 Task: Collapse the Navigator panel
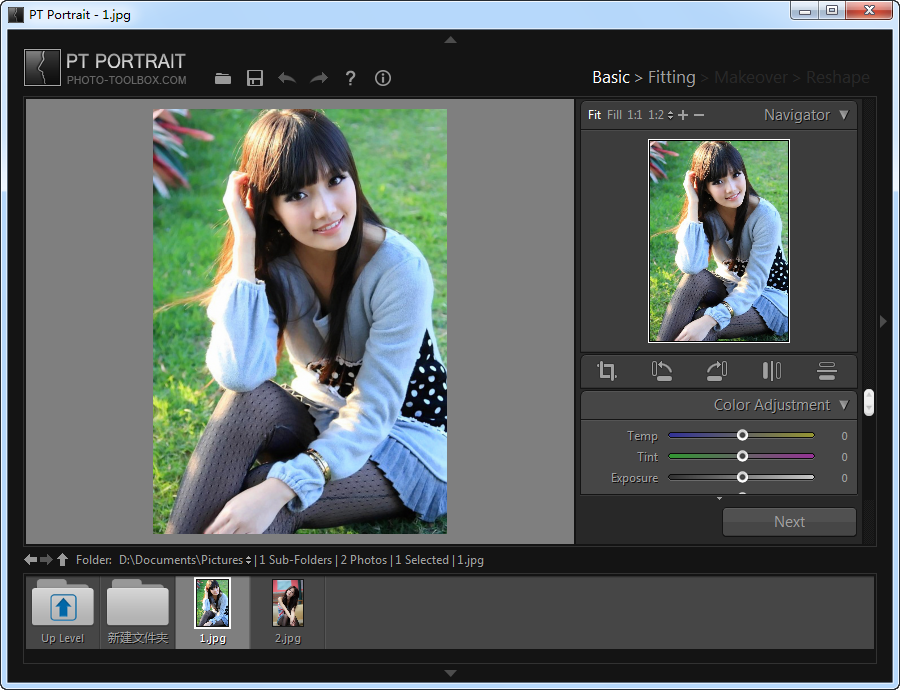[843, 115]
